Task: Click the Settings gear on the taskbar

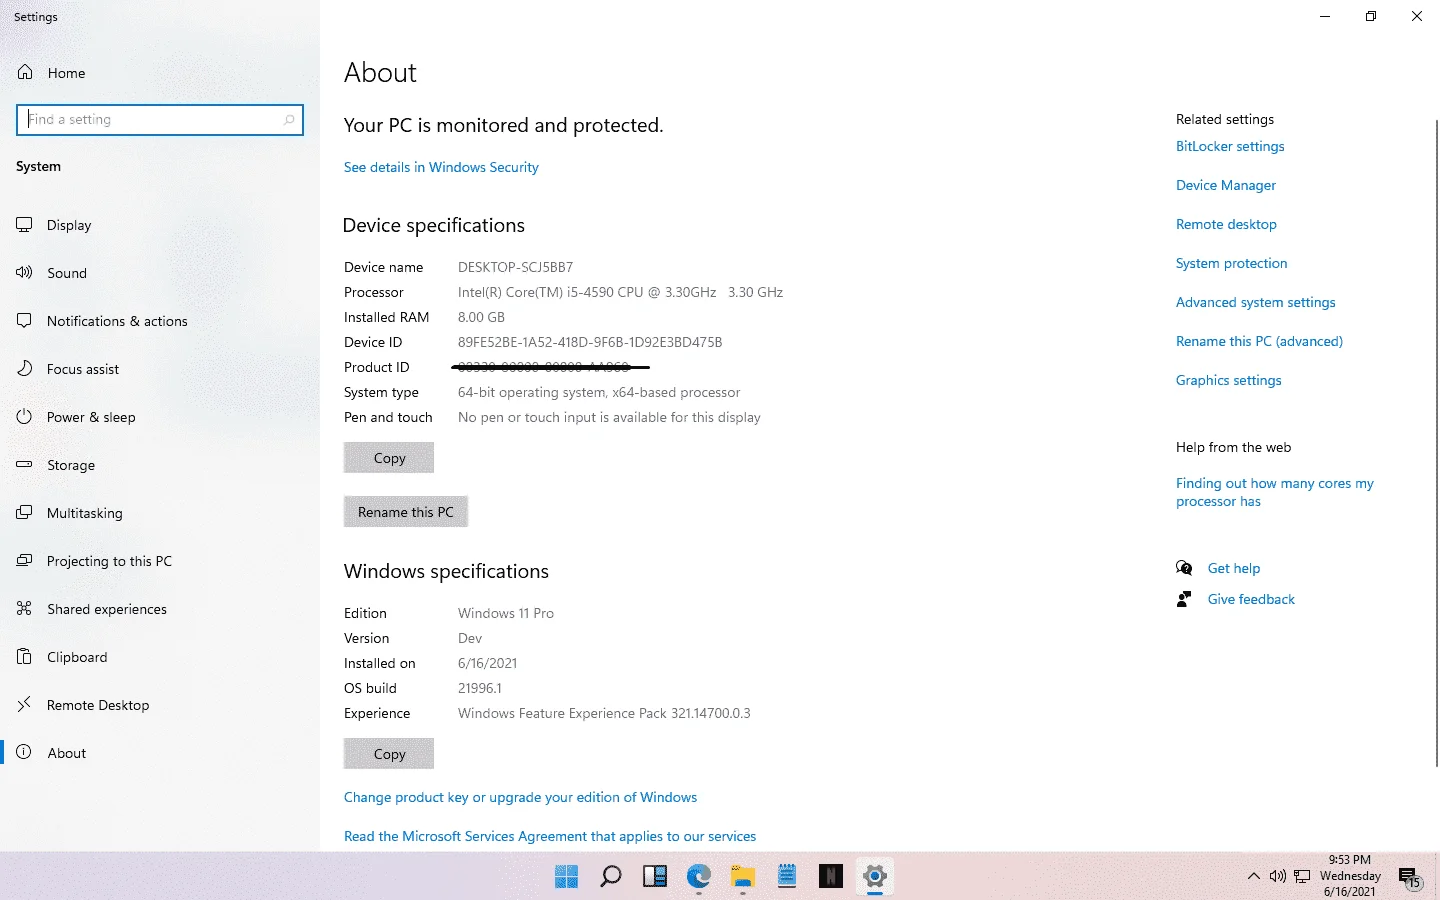Action: point(875,877)
